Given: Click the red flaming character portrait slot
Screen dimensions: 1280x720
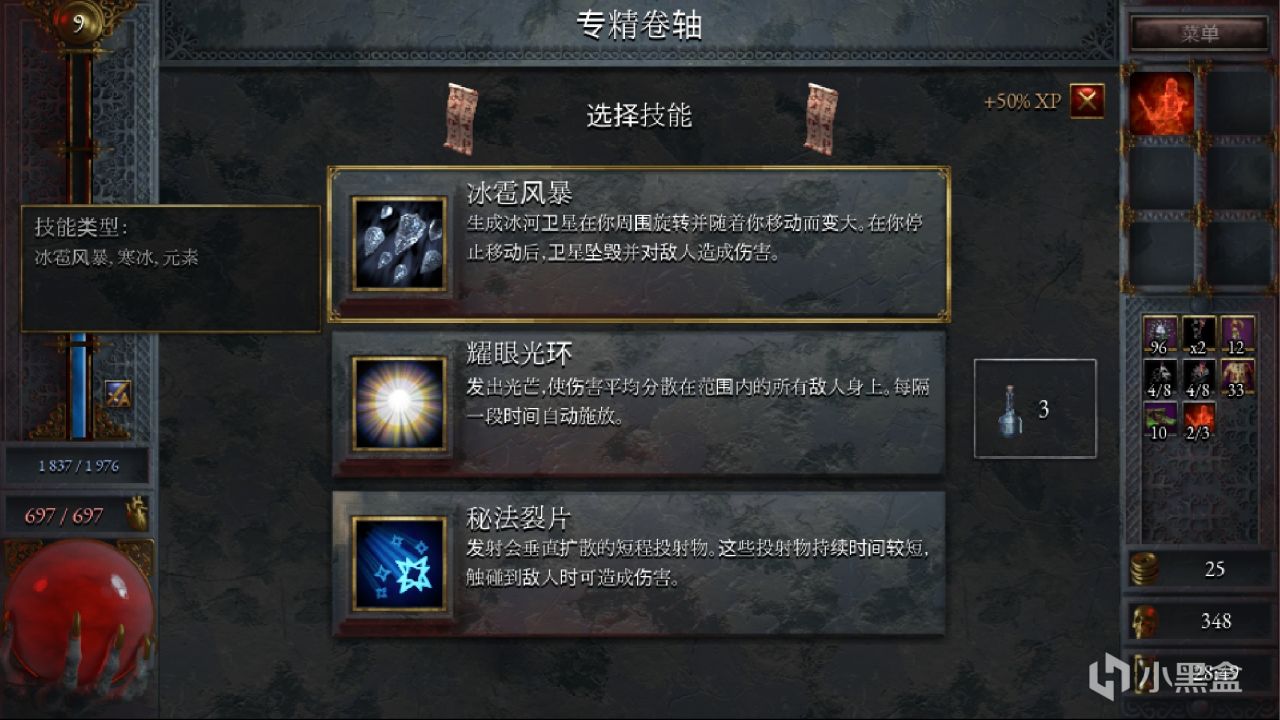Looking at the screenshot, I should click(1162, 104).
